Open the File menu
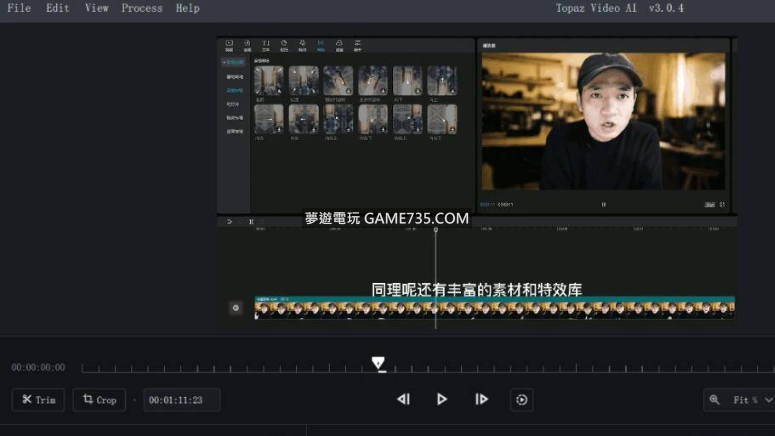This screenshot has width=775, height=436. pos(19,8)
